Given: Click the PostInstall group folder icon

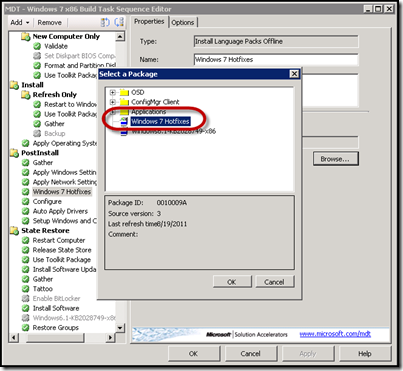Looking at the screenshot, I should 14,153.
